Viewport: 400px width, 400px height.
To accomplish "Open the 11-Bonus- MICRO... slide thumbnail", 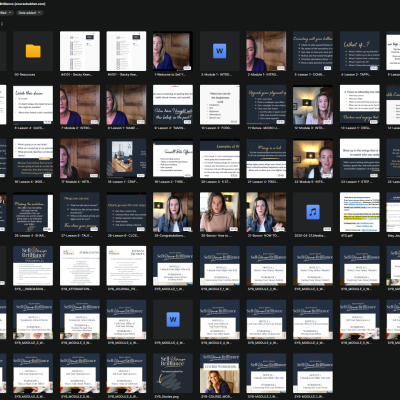I will 266,105.
